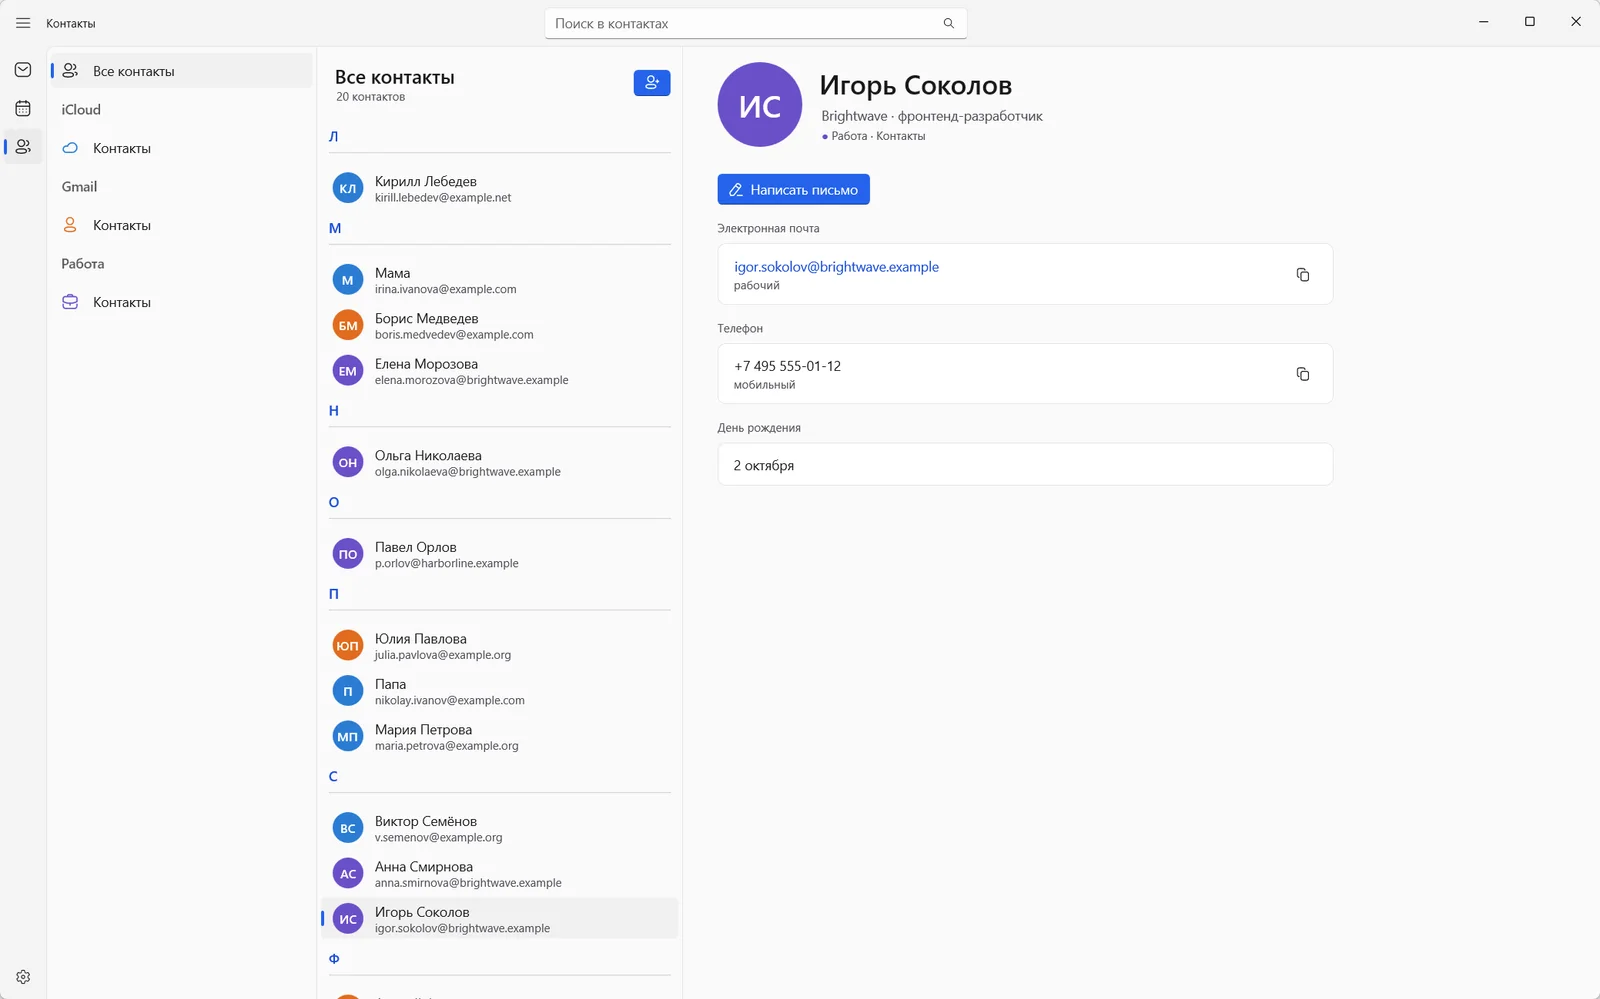Click the ИС avatar in contact details

[x=760, y=105]
